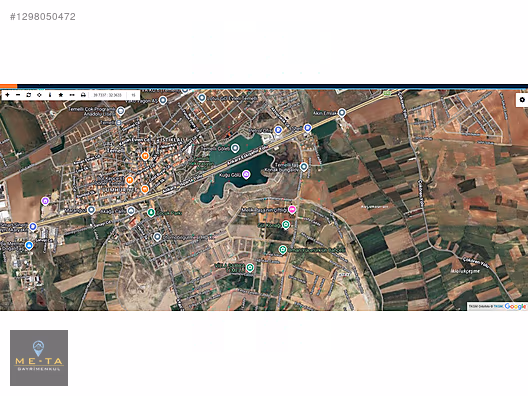Click the Akın Emlak location marker
The width and height of the screenshot is (528, 396).
click(342, 112)
